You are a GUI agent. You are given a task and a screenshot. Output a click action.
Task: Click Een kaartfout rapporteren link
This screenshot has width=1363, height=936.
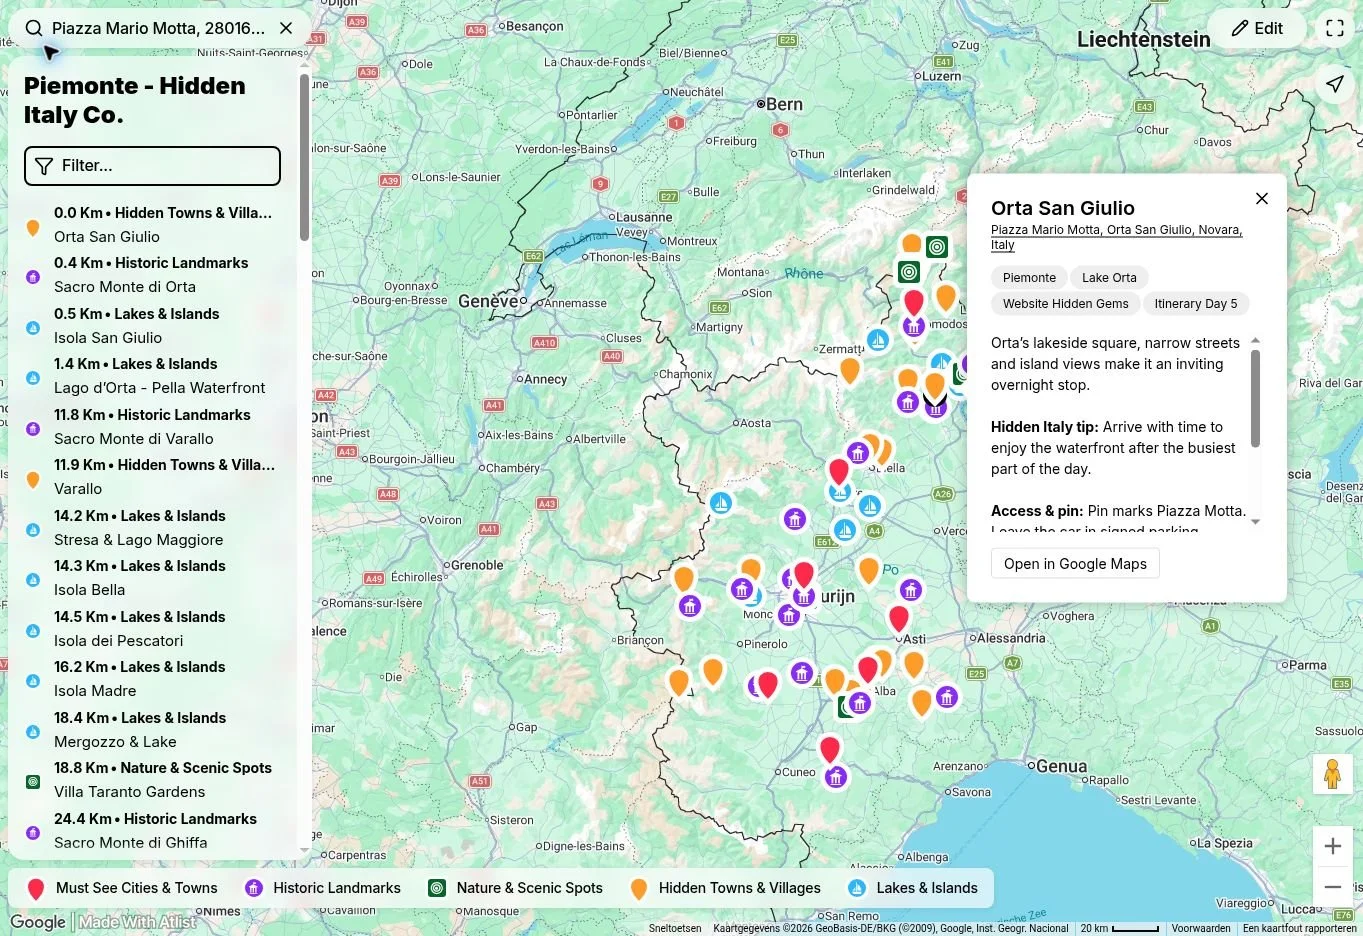point(1299,928)
